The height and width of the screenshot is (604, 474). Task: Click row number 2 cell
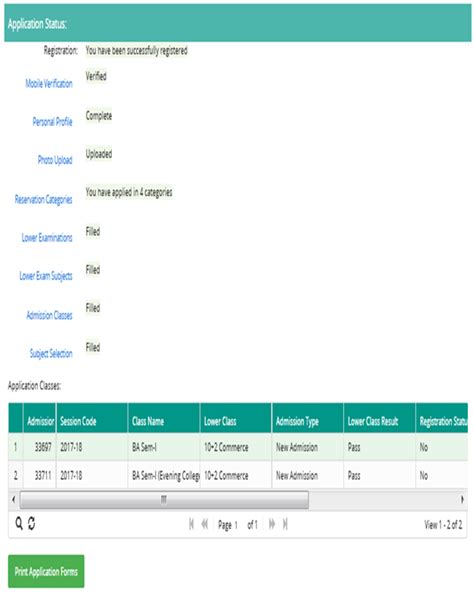[15, 475]
